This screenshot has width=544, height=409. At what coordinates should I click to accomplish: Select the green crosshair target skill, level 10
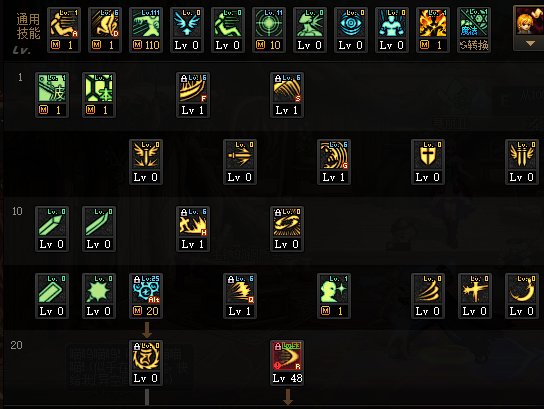click(x=269, y=30)
